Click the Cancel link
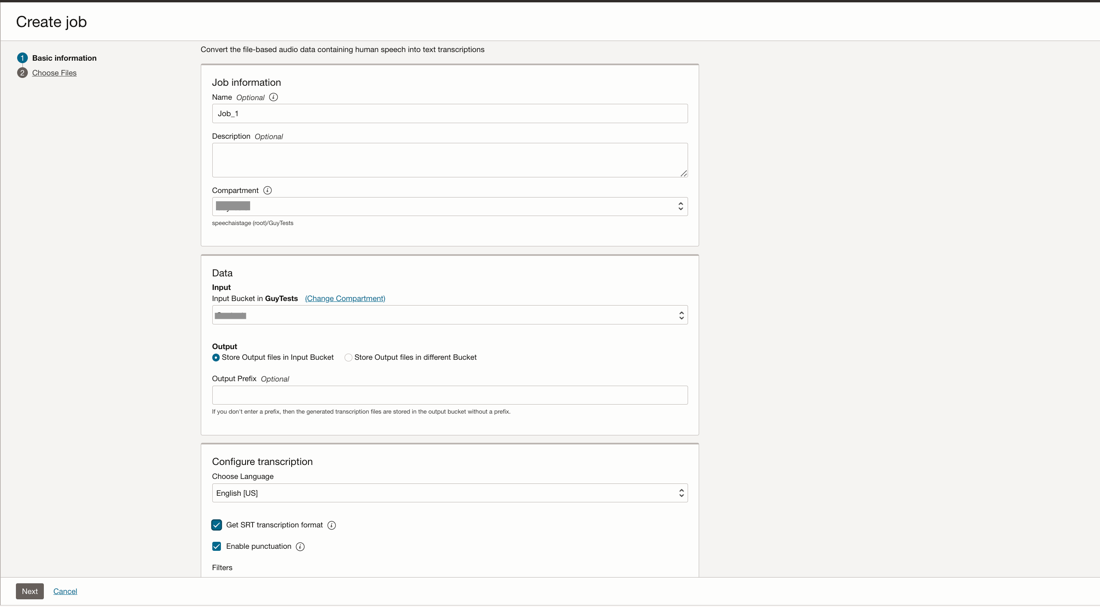The width and height of the screenshot is (1100, 611). click(65, 591)
